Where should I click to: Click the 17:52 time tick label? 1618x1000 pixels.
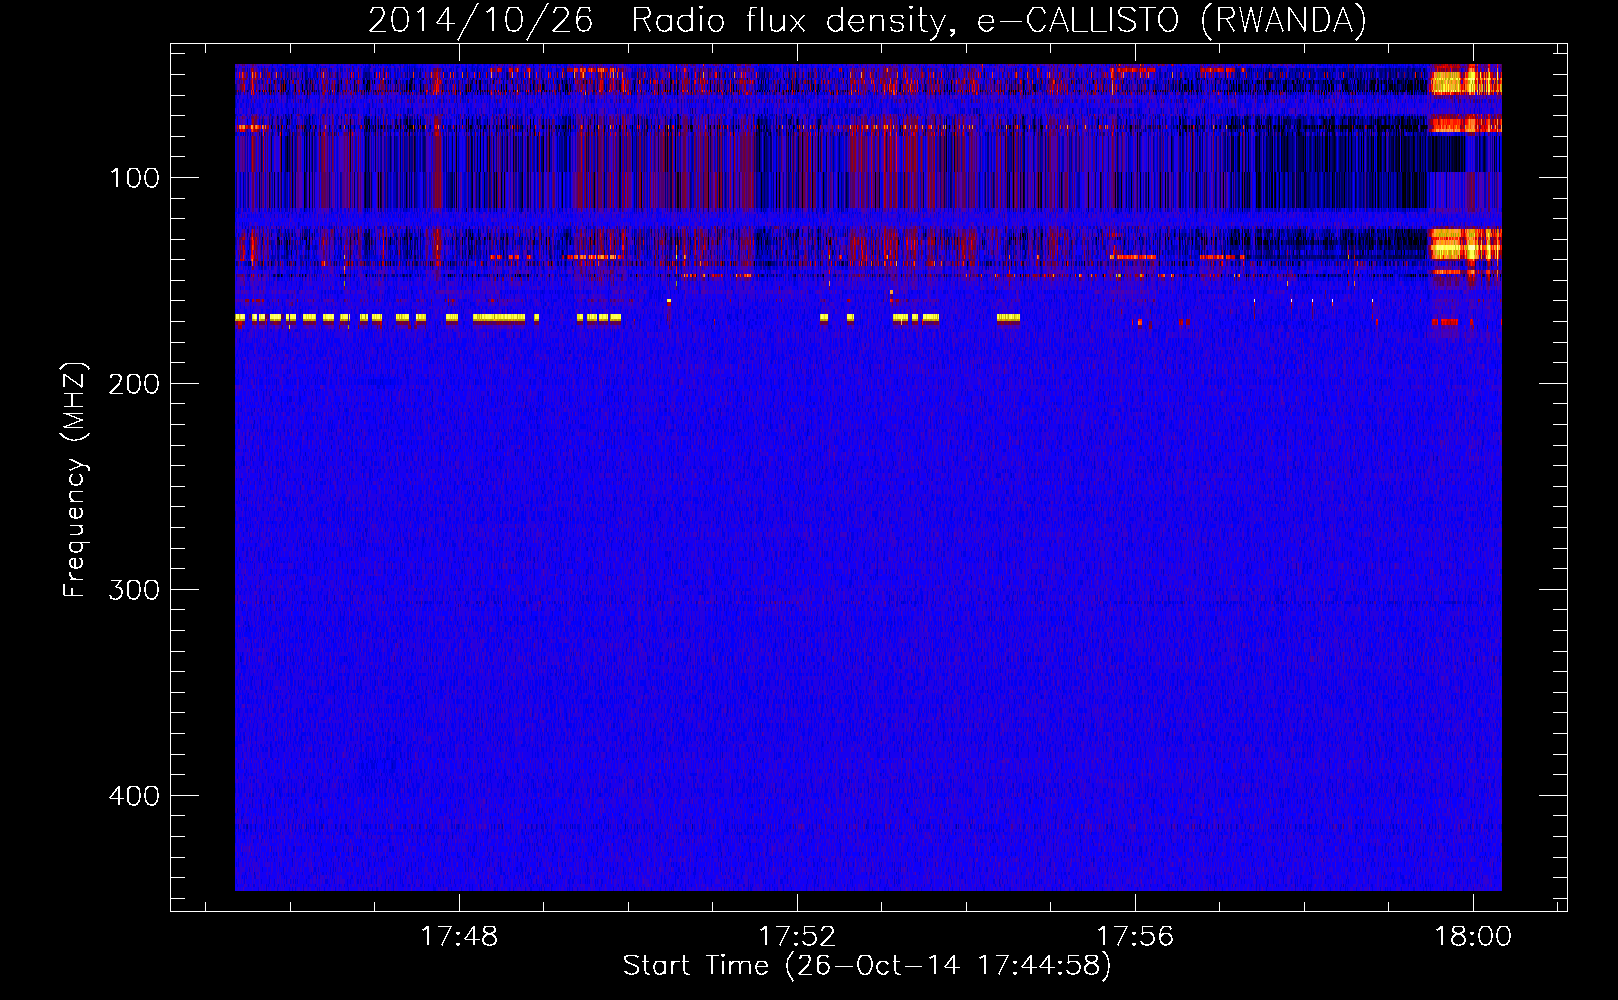(797, 937)
